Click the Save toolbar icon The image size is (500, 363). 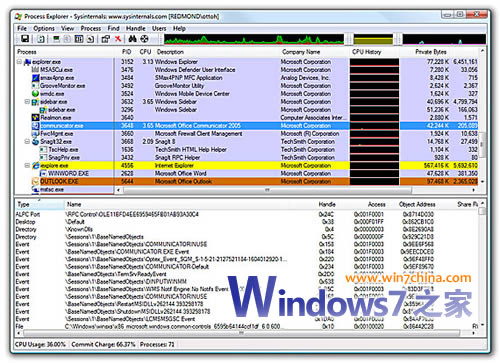(x=25, y=39)
